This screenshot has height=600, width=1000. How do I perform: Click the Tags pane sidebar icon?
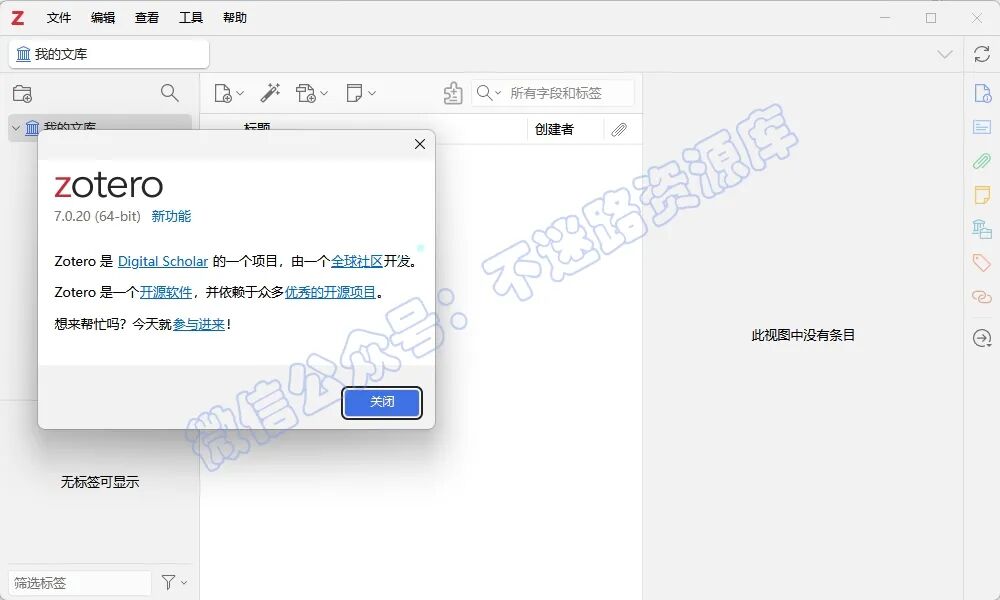[982, 262]
